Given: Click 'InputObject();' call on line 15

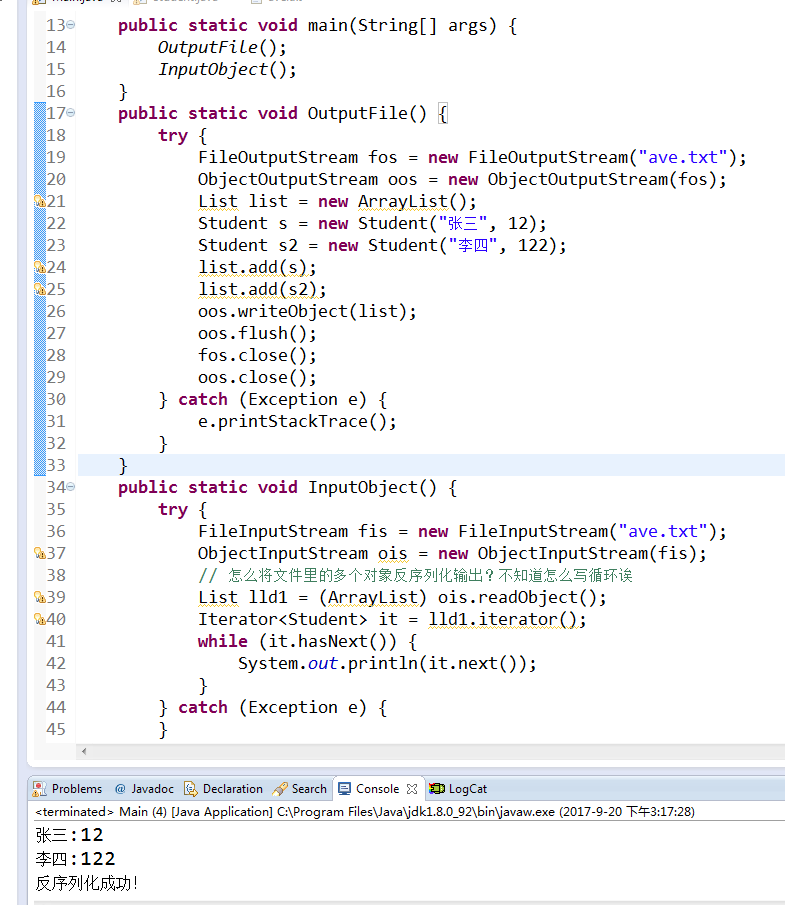Looking at the screenshot, I should click(227, 69).
